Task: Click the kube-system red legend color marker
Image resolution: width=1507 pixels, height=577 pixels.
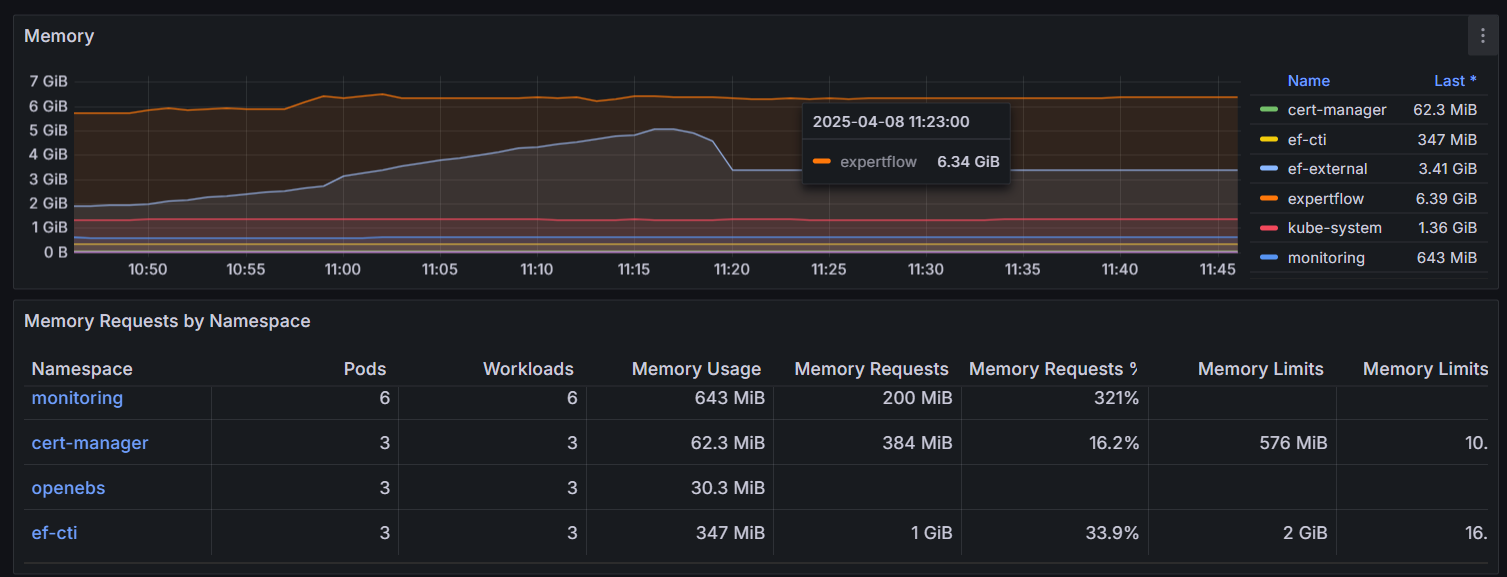Action: click(1268, 228)
